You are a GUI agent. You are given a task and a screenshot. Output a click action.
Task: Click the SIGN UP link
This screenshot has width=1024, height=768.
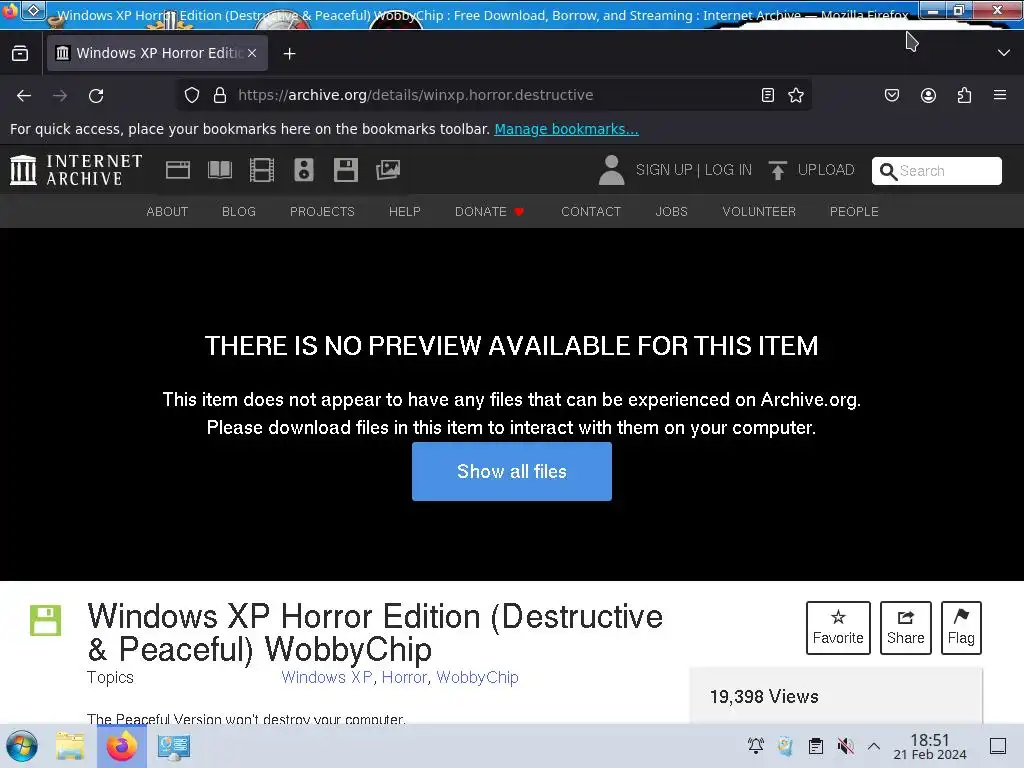(x=664, y=170)
